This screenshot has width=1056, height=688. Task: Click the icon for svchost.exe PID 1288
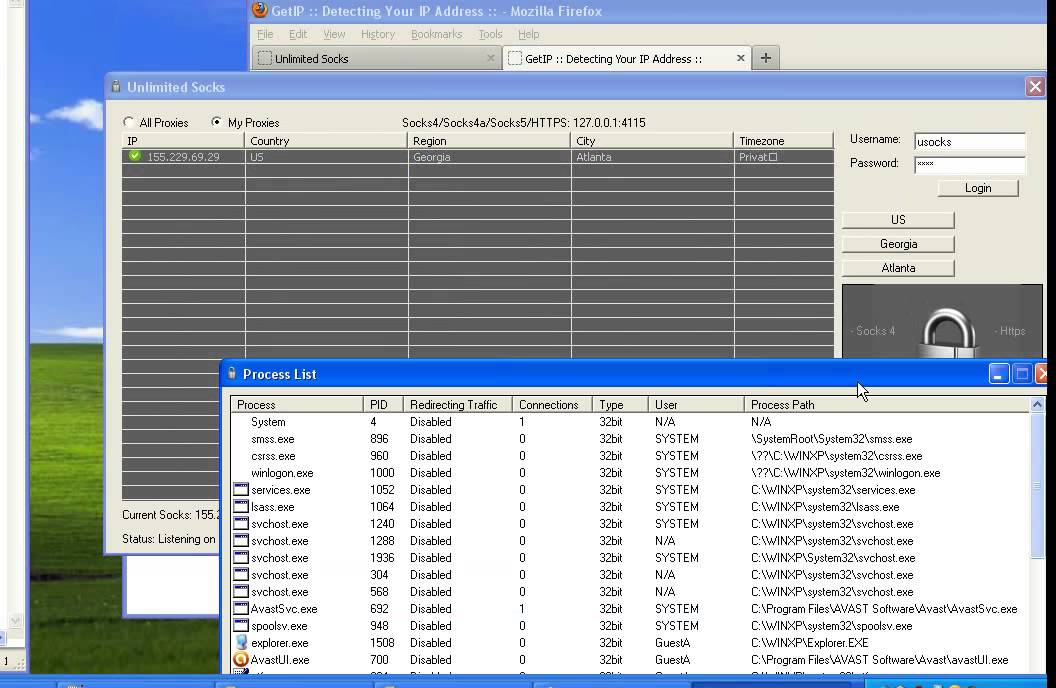[x=240, y=541]
